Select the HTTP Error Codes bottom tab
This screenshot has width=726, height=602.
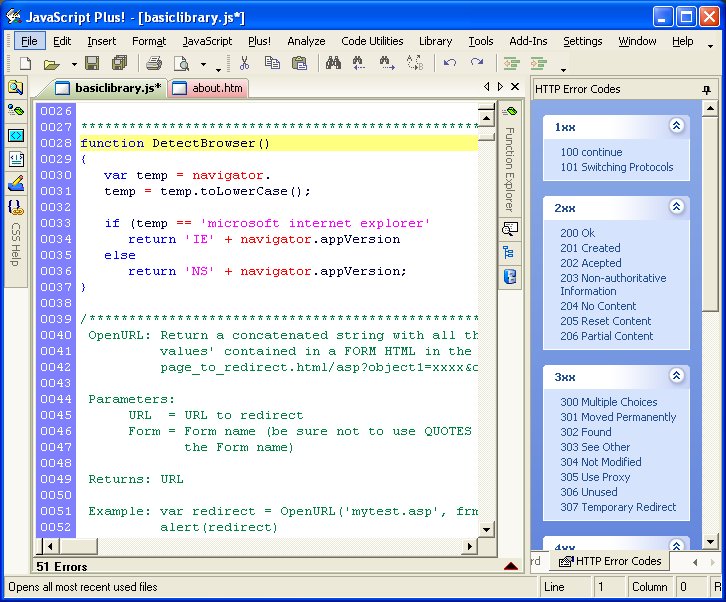coord(610,561)
